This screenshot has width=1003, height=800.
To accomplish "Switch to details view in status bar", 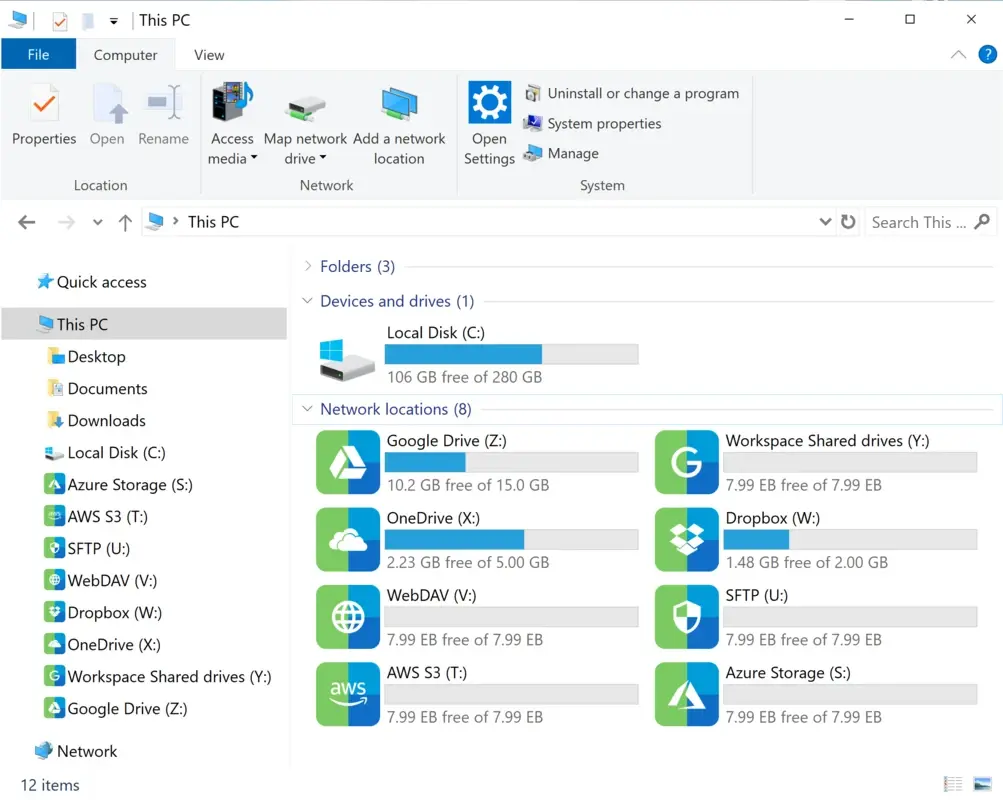I will click(x=953, y=784).
